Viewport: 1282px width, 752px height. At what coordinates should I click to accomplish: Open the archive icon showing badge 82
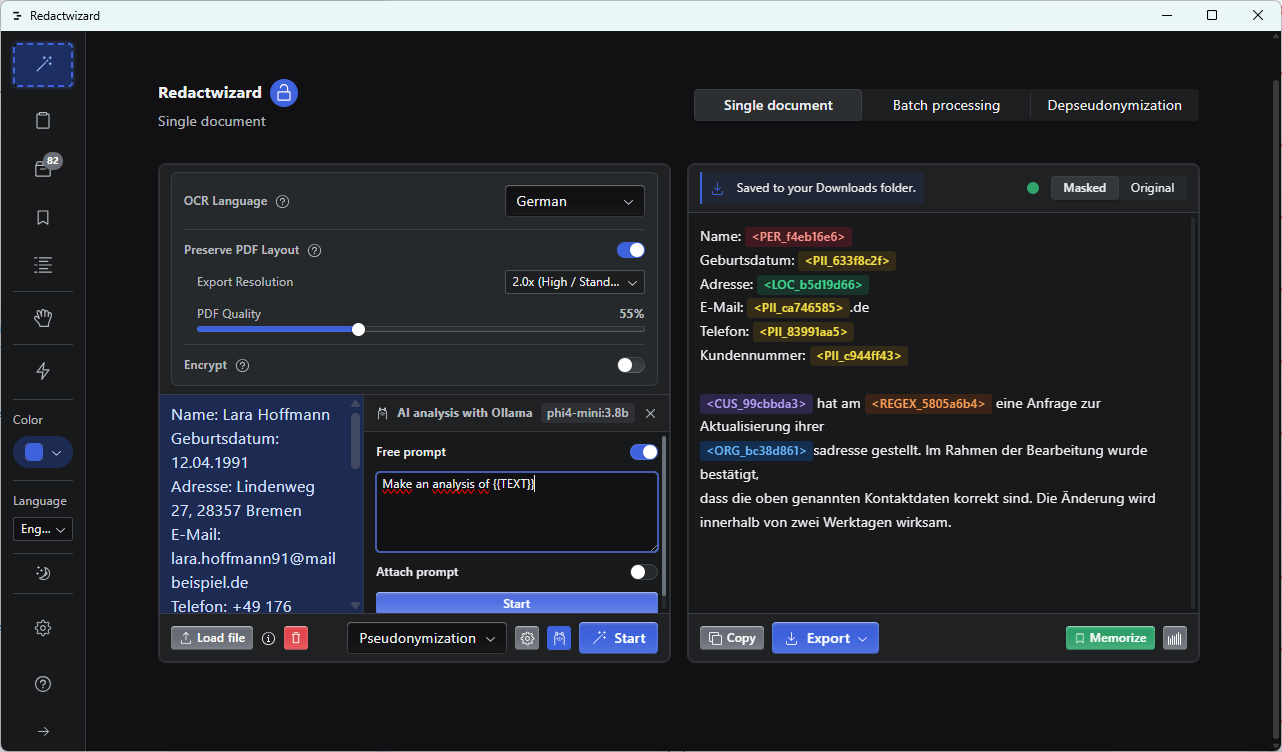coord(43,169)
